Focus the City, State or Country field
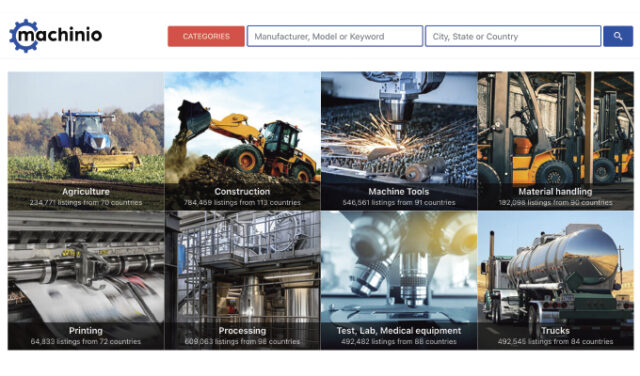This screenshot has height=376, width=640. (513, 36)
